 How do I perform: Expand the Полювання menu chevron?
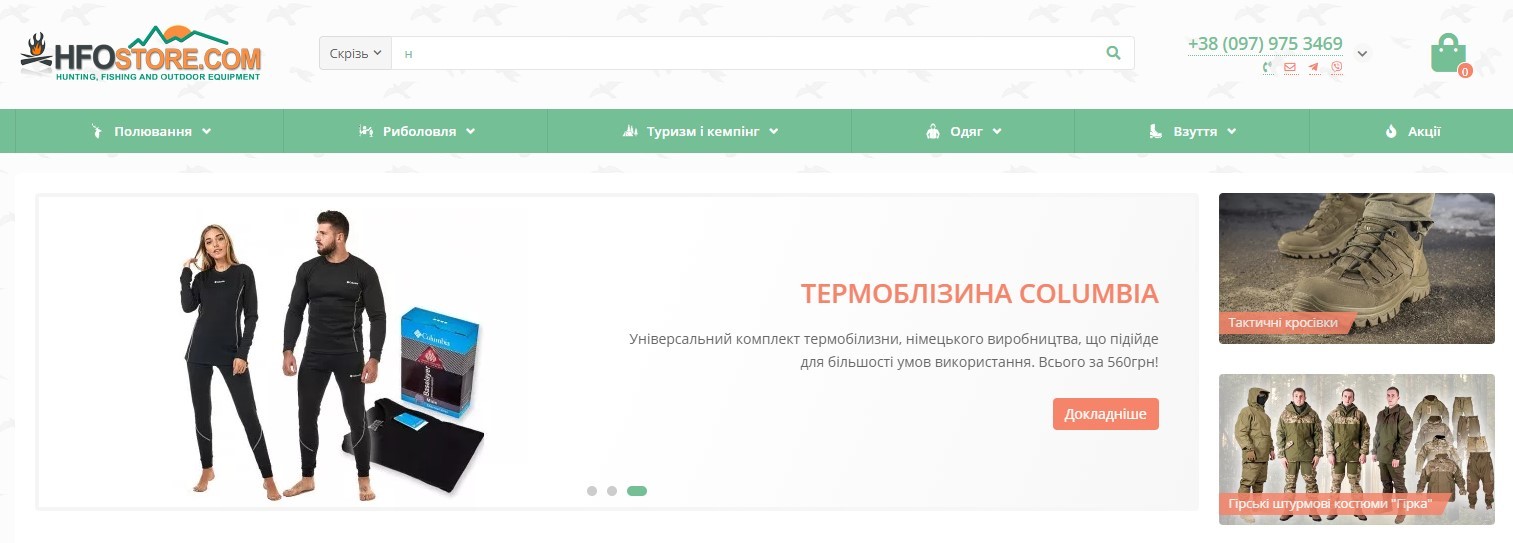tap(206, 131)
